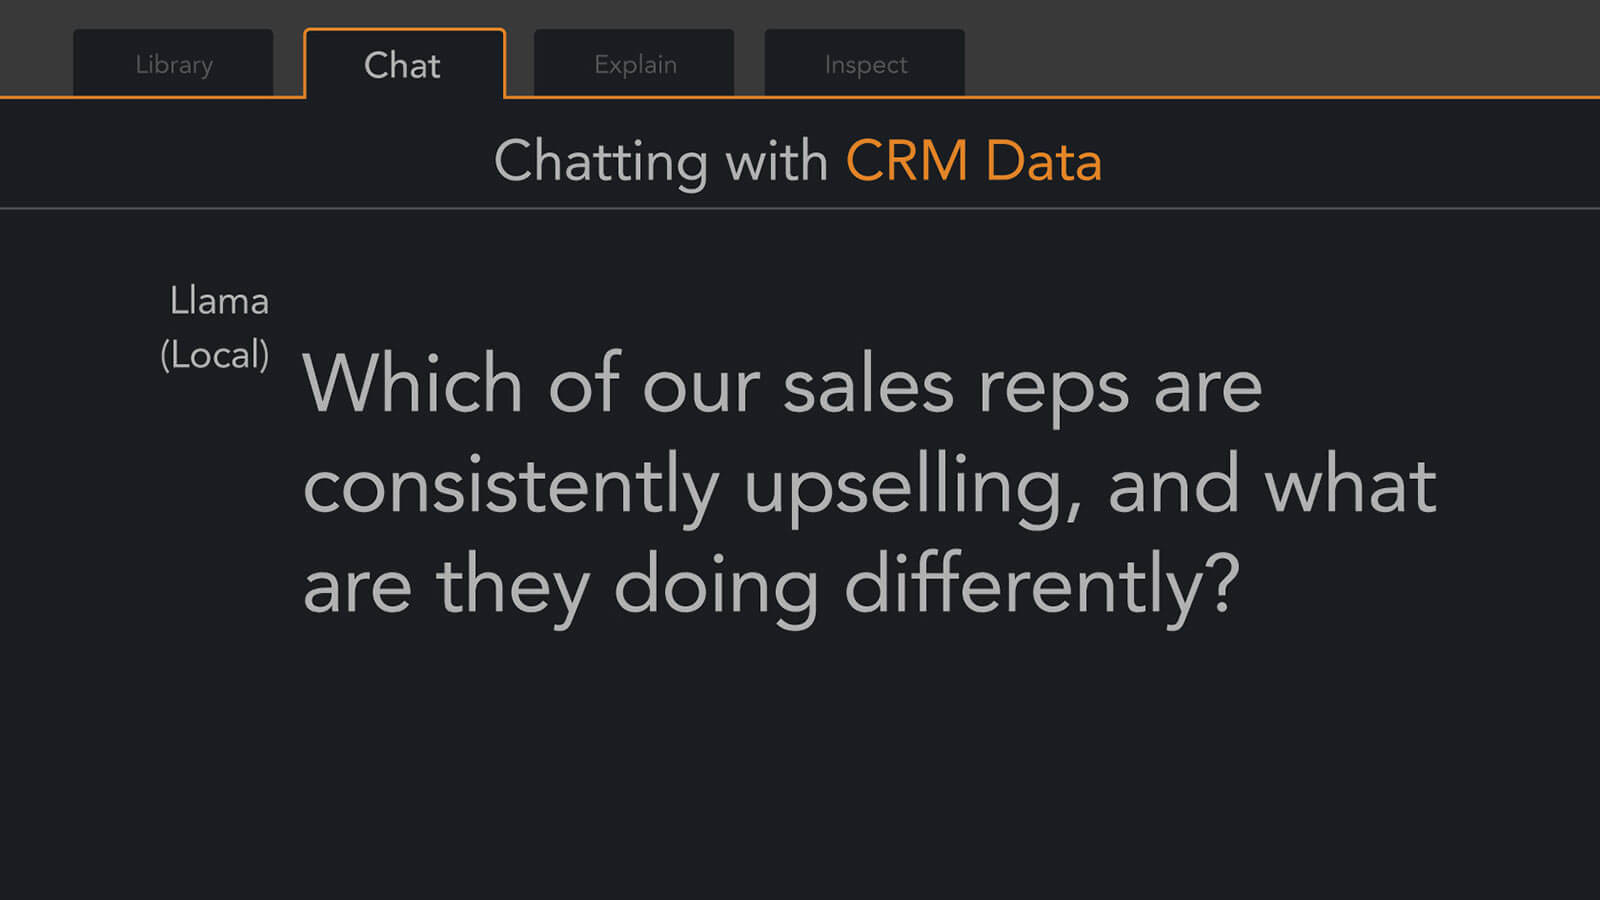Screen dimensions: 1600x900
Task: Click the word "sales" in the question
Action: point(868,386)
